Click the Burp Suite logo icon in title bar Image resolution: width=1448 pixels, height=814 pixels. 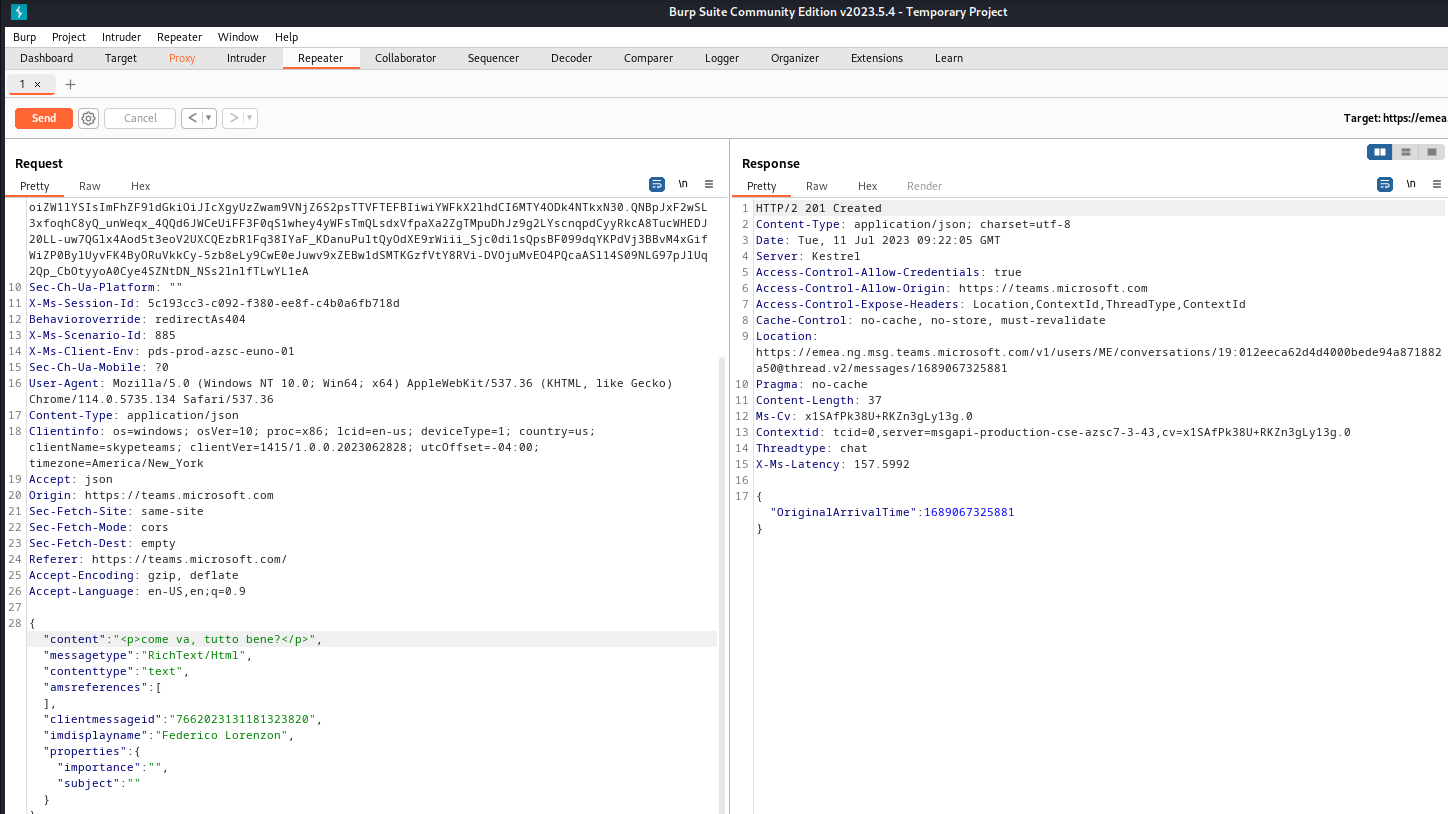click(x=19, y=12)
